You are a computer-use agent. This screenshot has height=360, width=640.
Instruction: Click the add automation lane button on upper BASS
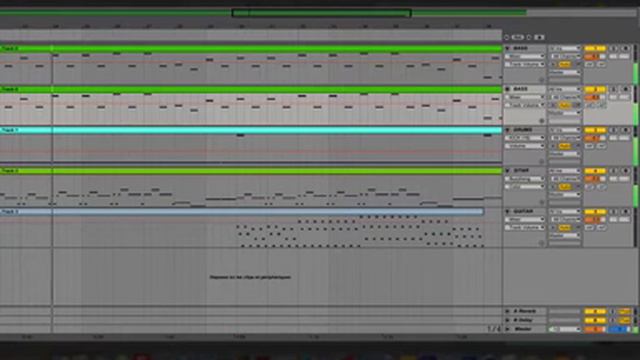[542, 80]
